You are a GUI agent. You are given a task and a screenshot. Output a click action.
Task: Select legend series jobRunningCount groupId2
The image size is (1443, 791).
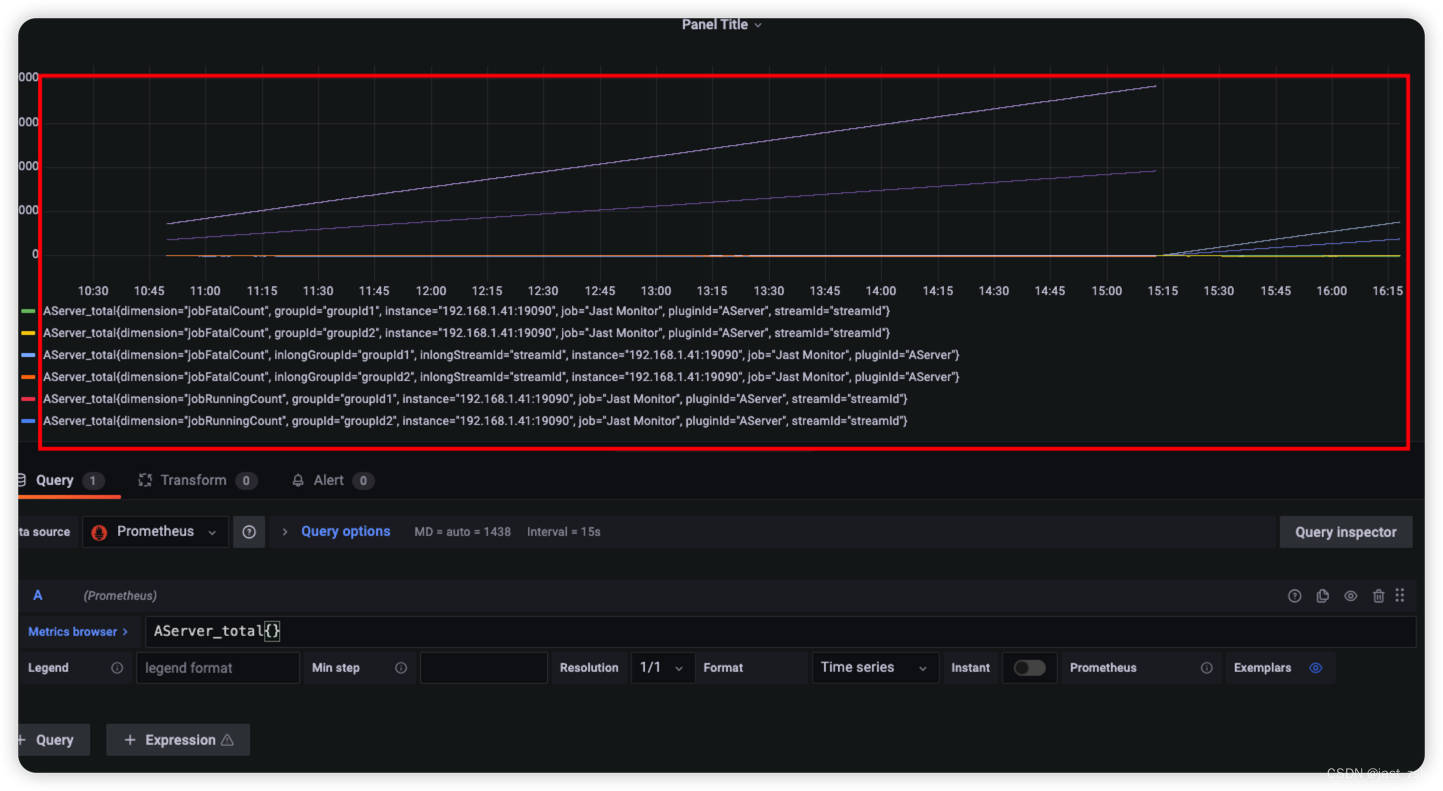coord(475,421)
